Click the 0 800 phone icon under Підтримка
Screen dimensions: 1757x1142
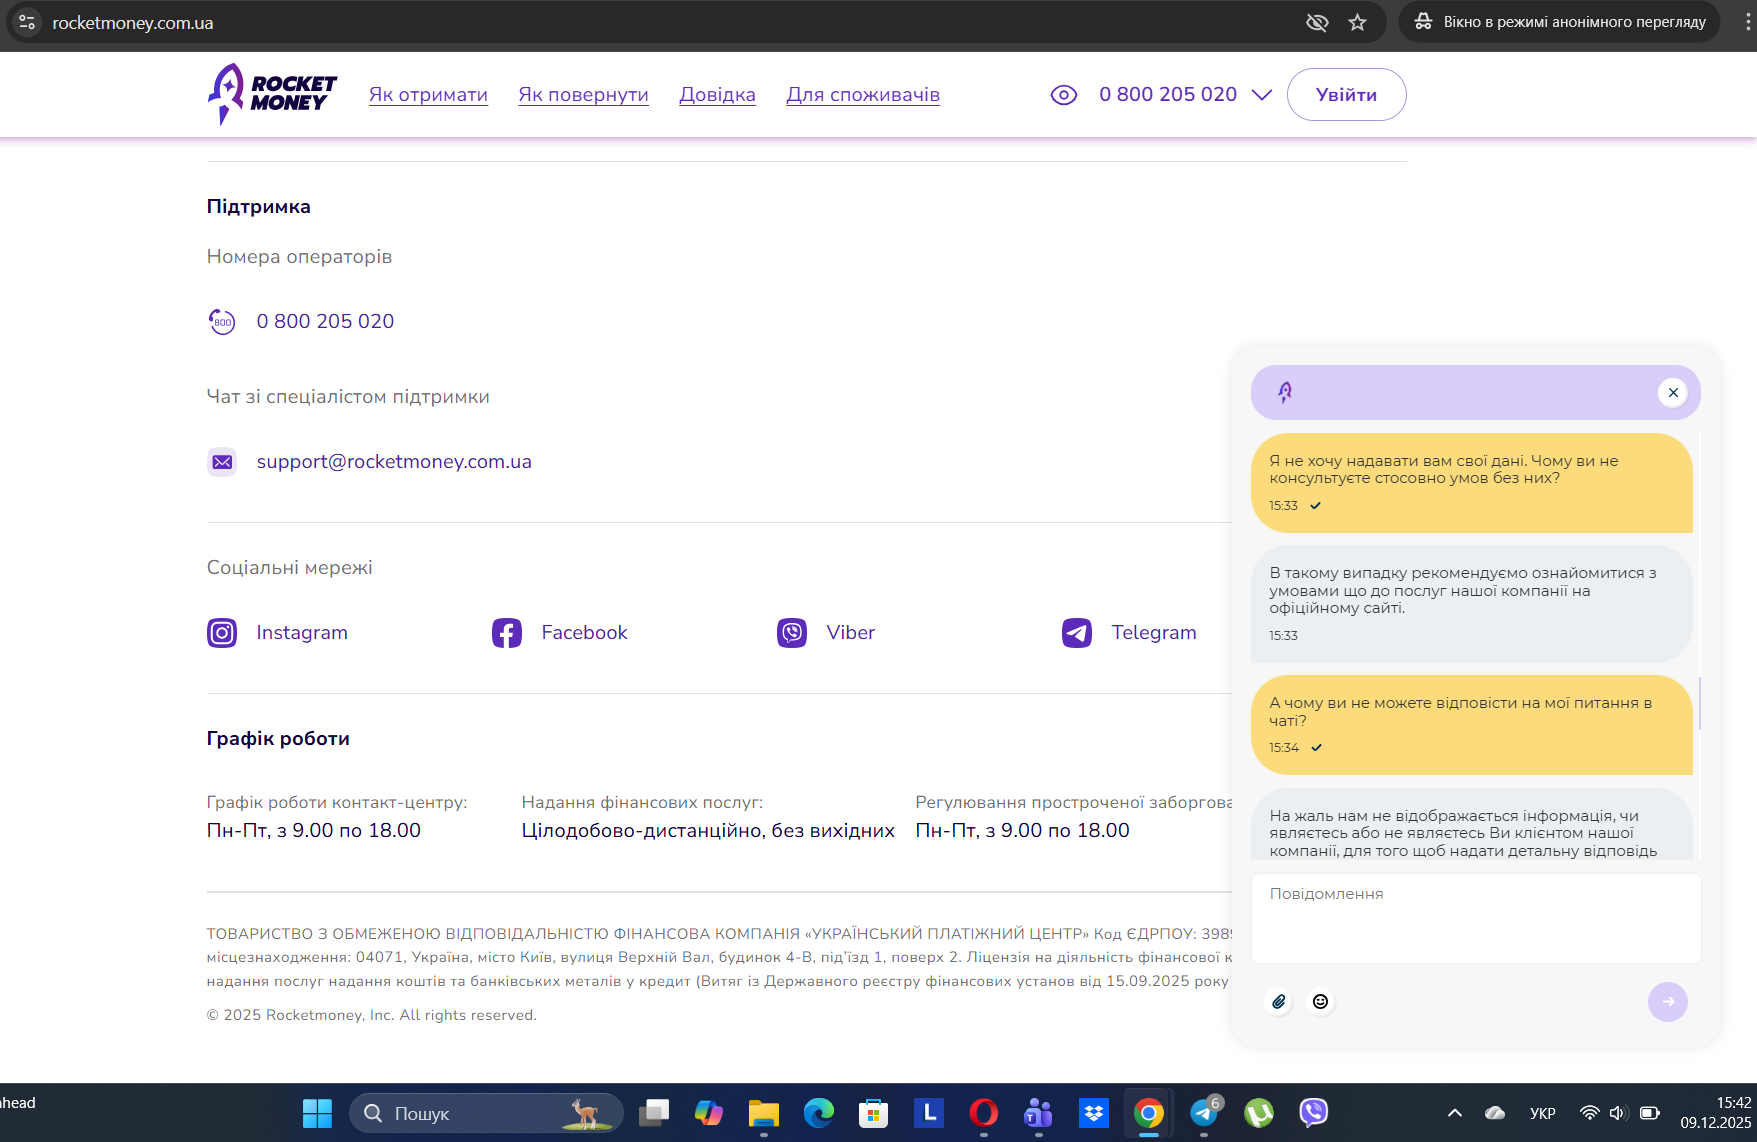[x=222, y=322]
